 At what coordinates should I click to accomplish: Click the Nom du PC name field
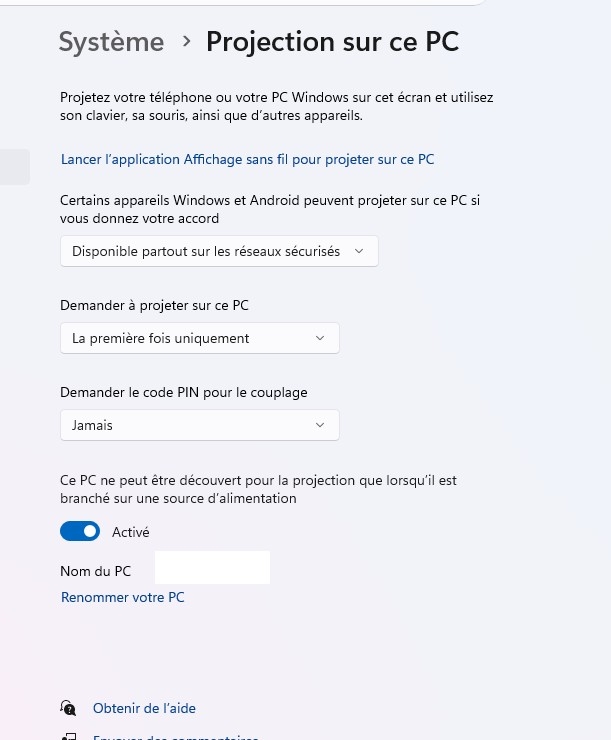coord(212,567)
